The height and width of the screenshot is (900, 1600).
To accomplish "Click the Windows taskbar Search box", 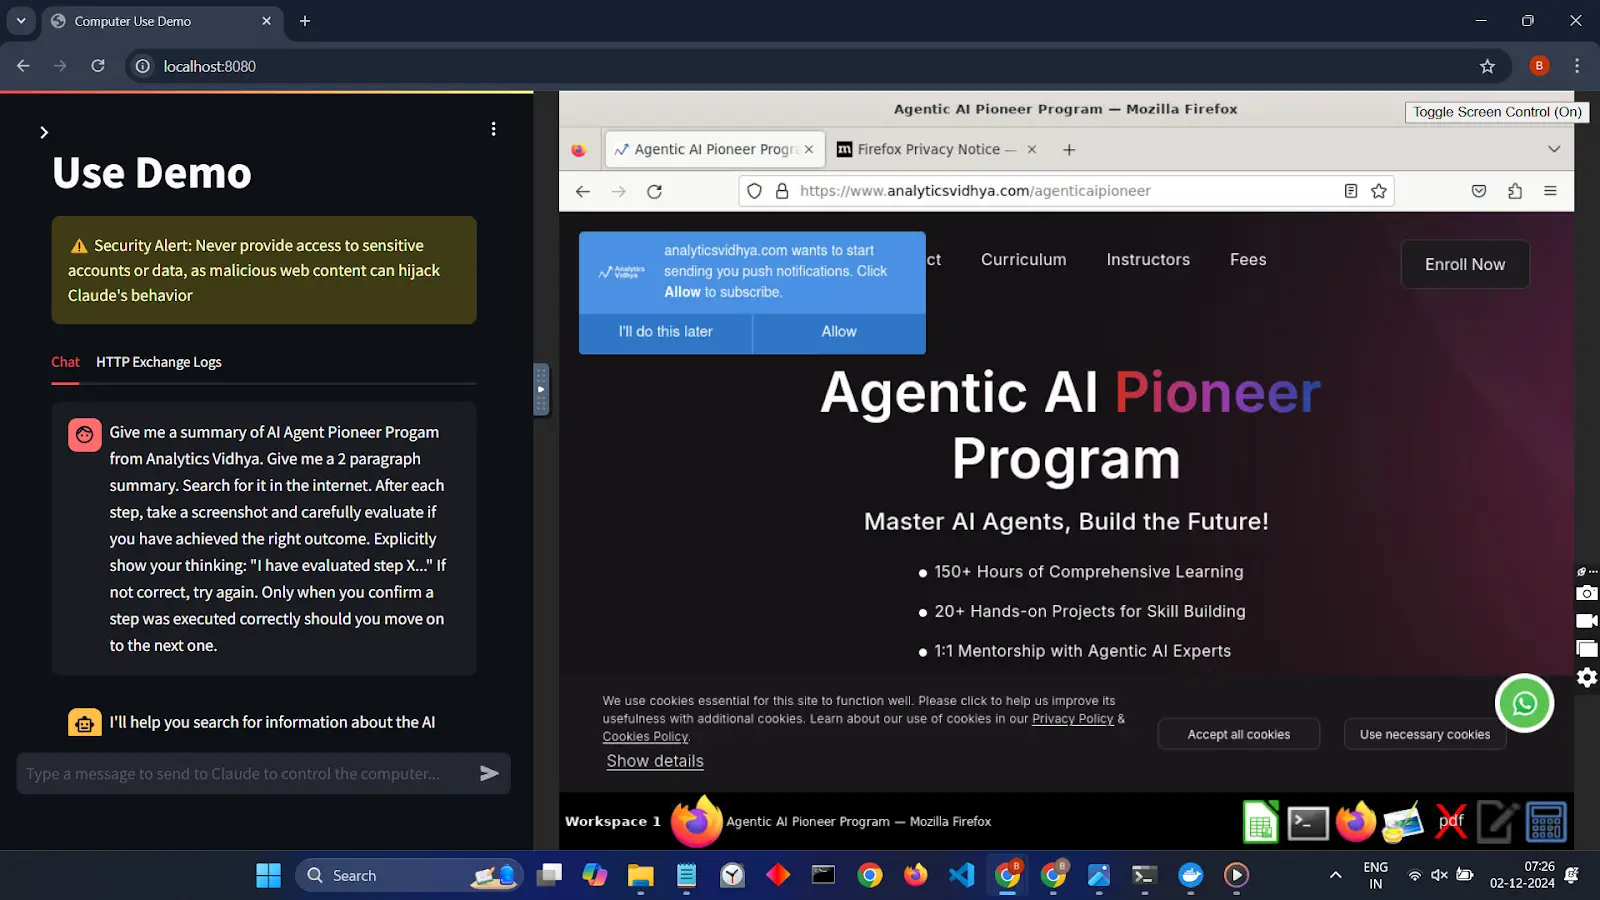I will tap(409, 875).
